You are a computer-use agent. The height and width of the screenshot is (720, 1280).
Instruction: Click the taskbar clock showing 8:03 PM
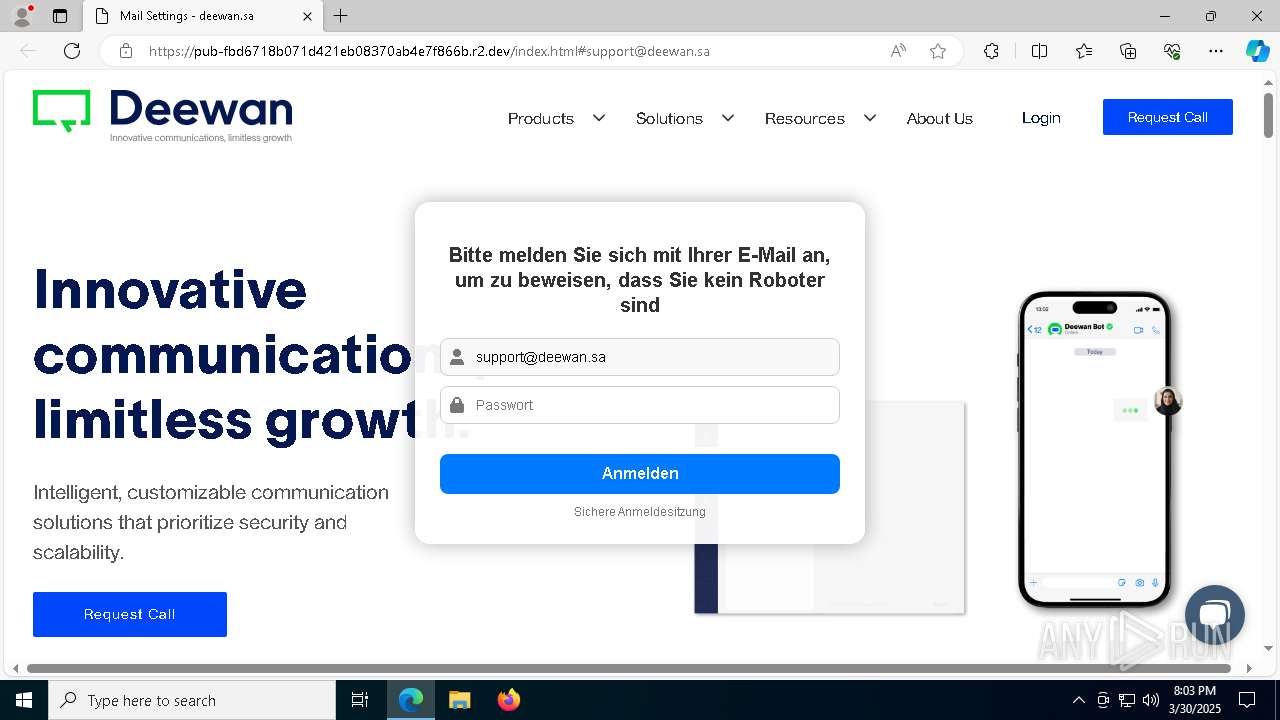pyautogui.click(x=1195, y=700)
